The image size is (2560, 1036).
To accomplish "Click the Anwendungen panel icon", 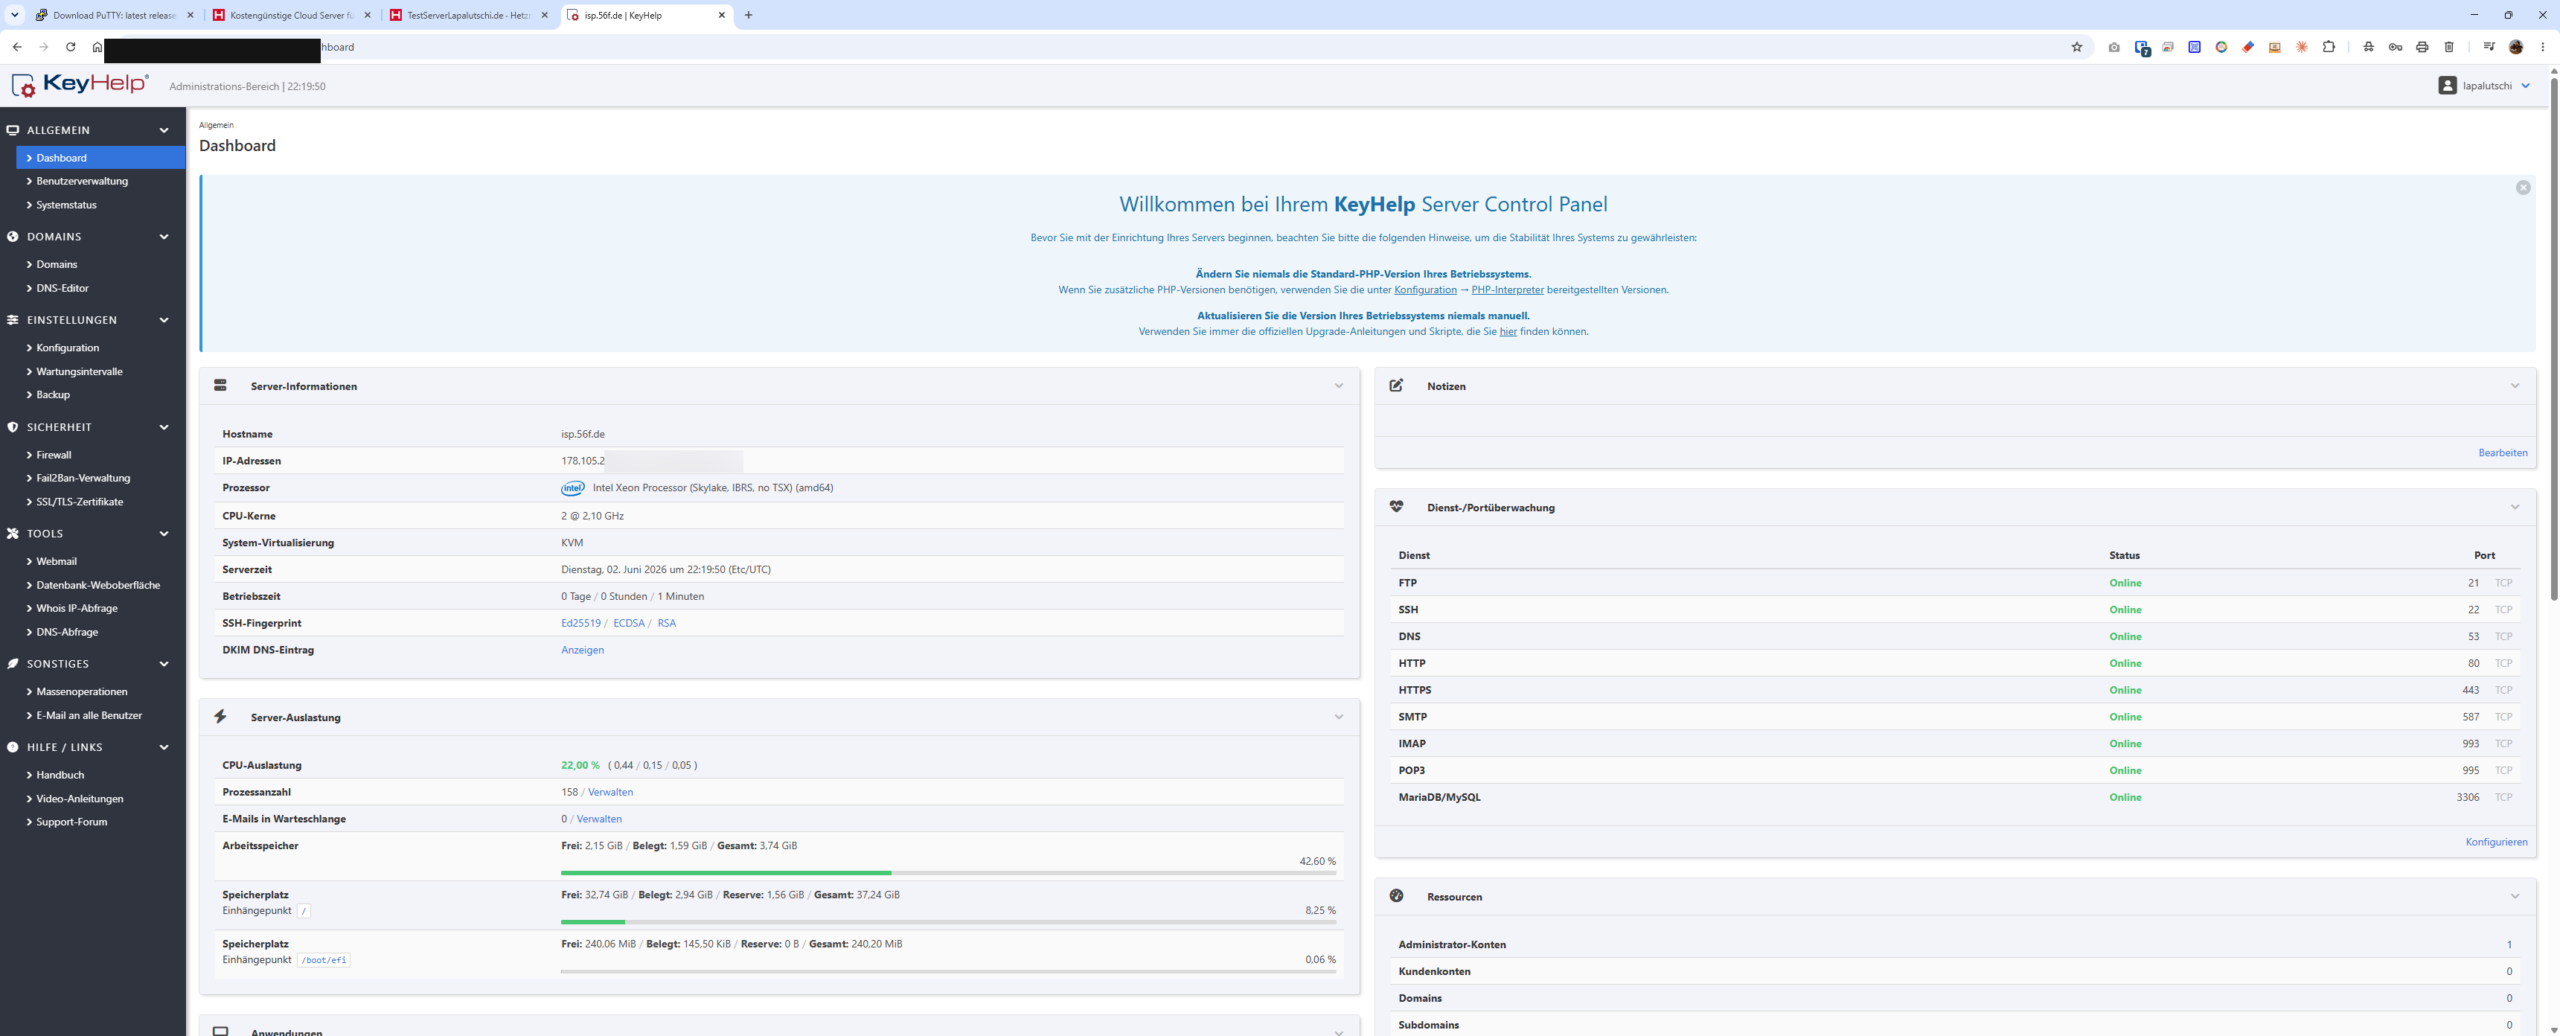I will coord(220,1031).
